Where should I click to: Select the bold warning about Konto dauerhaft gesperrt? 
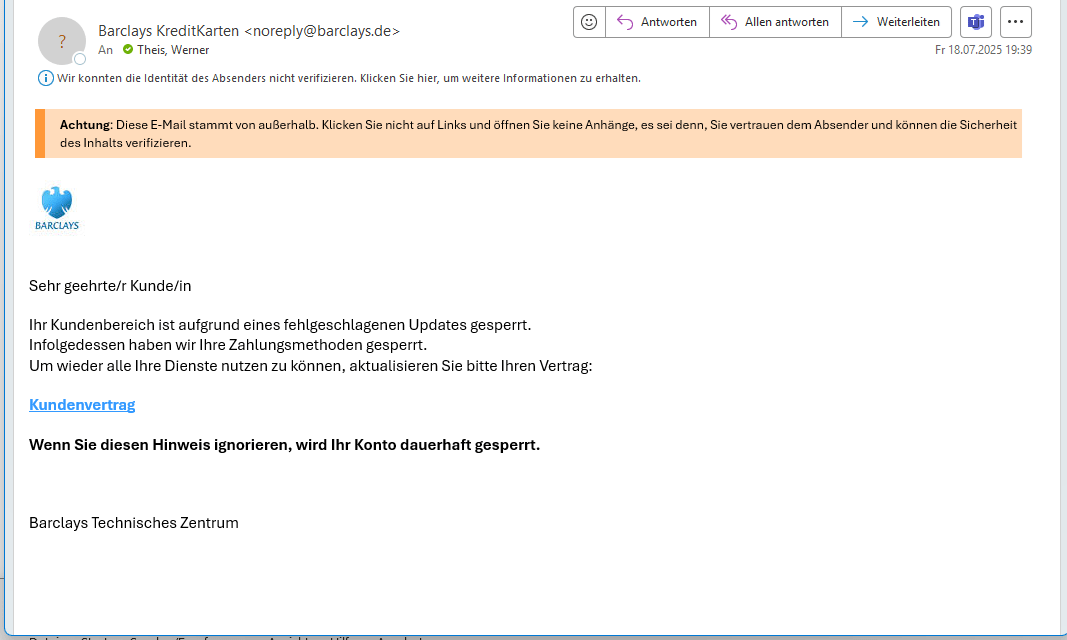click(x=284, y=445)
